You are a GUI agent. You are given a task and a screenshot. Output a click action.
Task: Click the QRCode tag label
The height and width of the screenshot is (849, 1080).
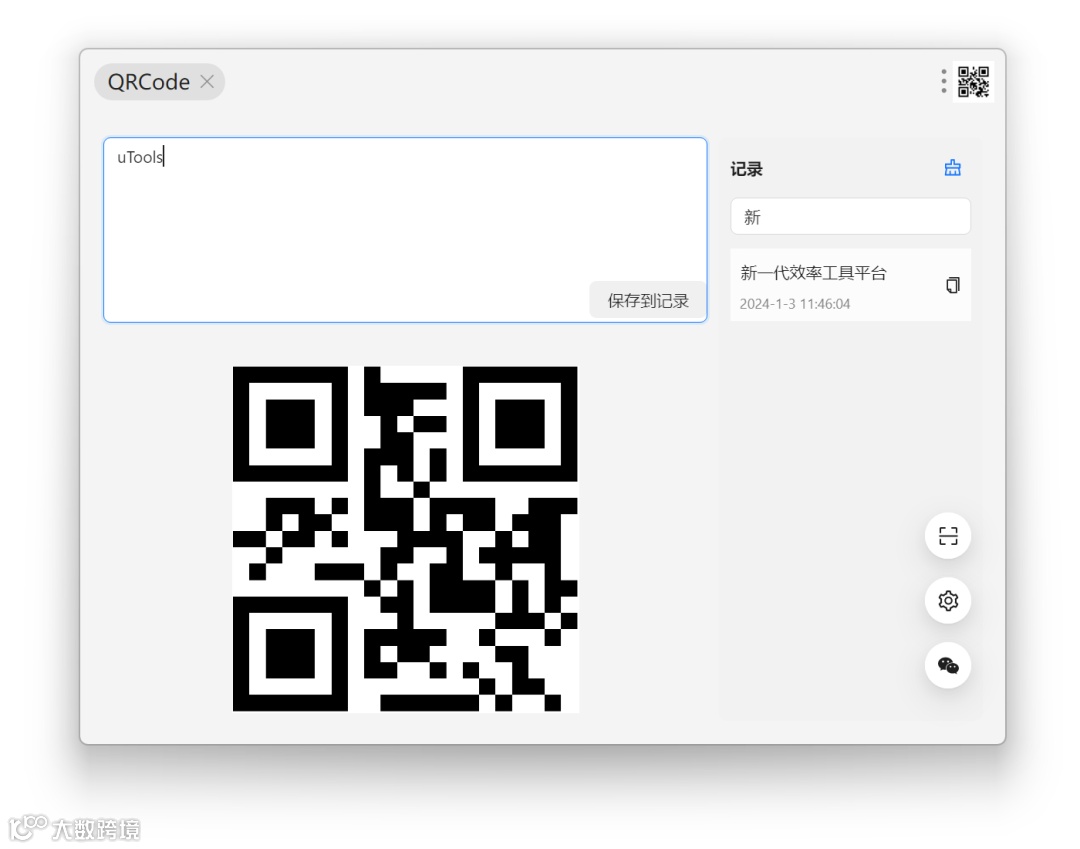pos(149,82)
